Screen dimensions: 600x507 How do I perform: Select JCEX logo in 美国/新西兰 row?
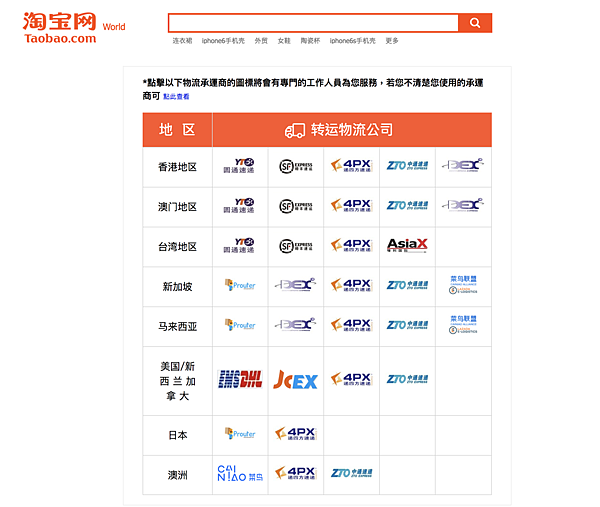[295, 380]
